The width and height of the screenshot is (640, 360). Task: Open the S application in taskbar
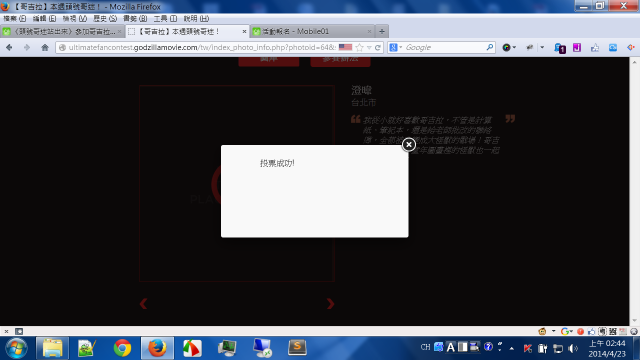(297, 348)
